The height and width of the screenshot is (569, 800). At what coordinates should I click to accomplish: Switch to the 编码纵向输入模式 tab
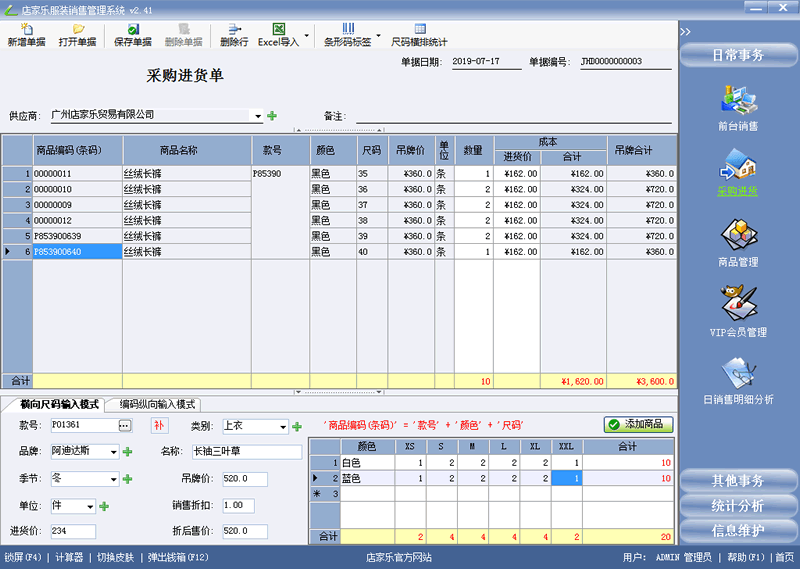click(157, 405)
